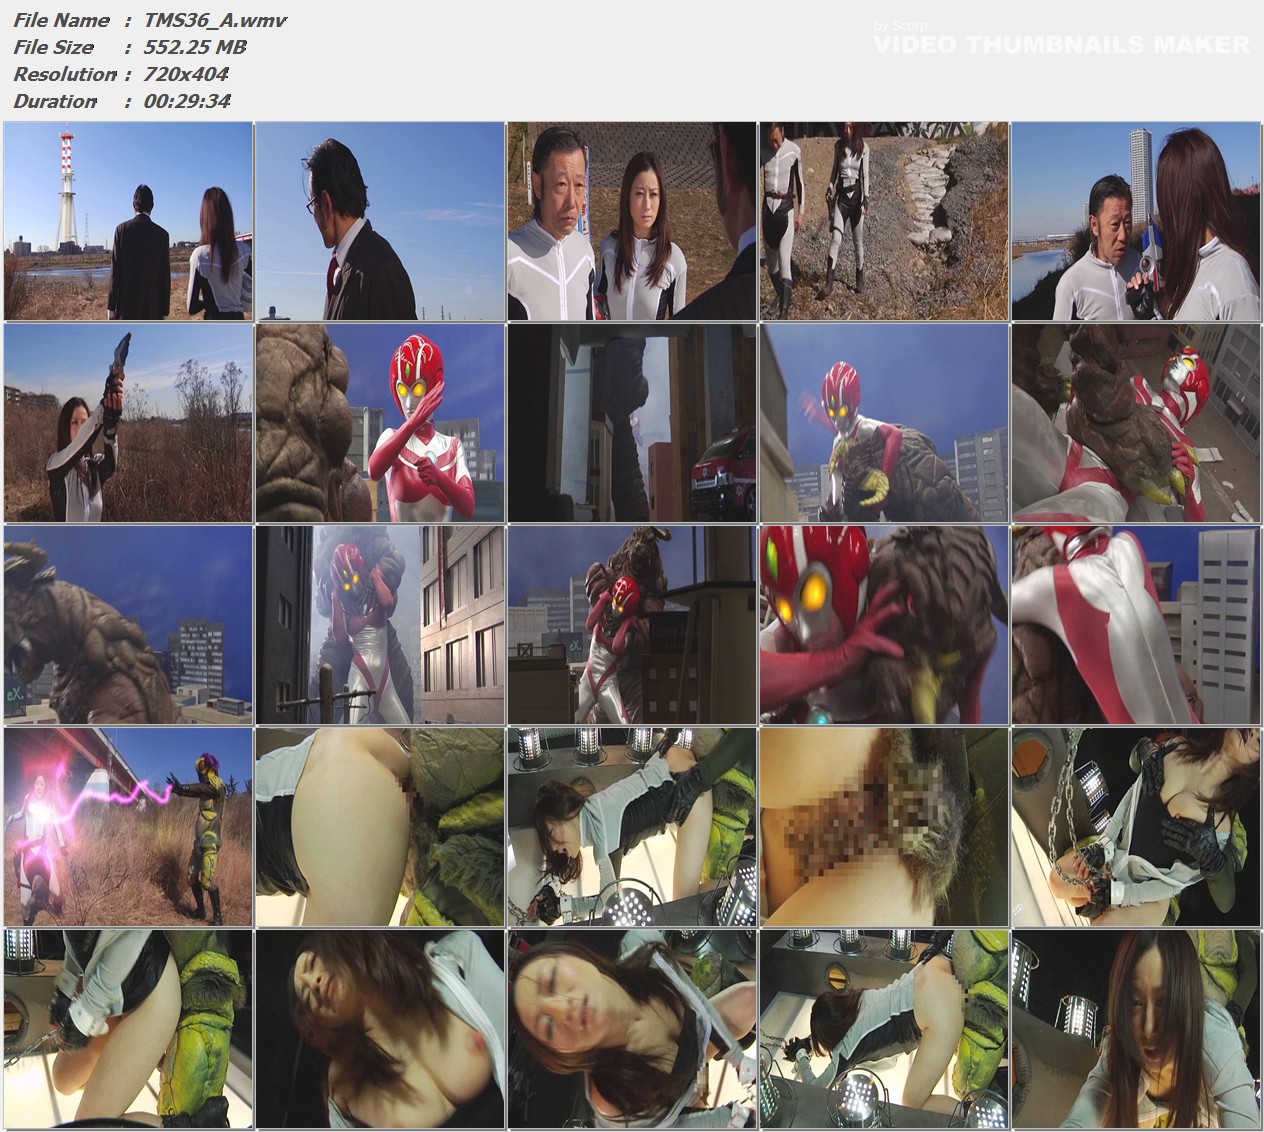Open thumbnail of suited man in profile against sky
The width and height of the screenshot is (1264, 1132).
coord(380,221)
